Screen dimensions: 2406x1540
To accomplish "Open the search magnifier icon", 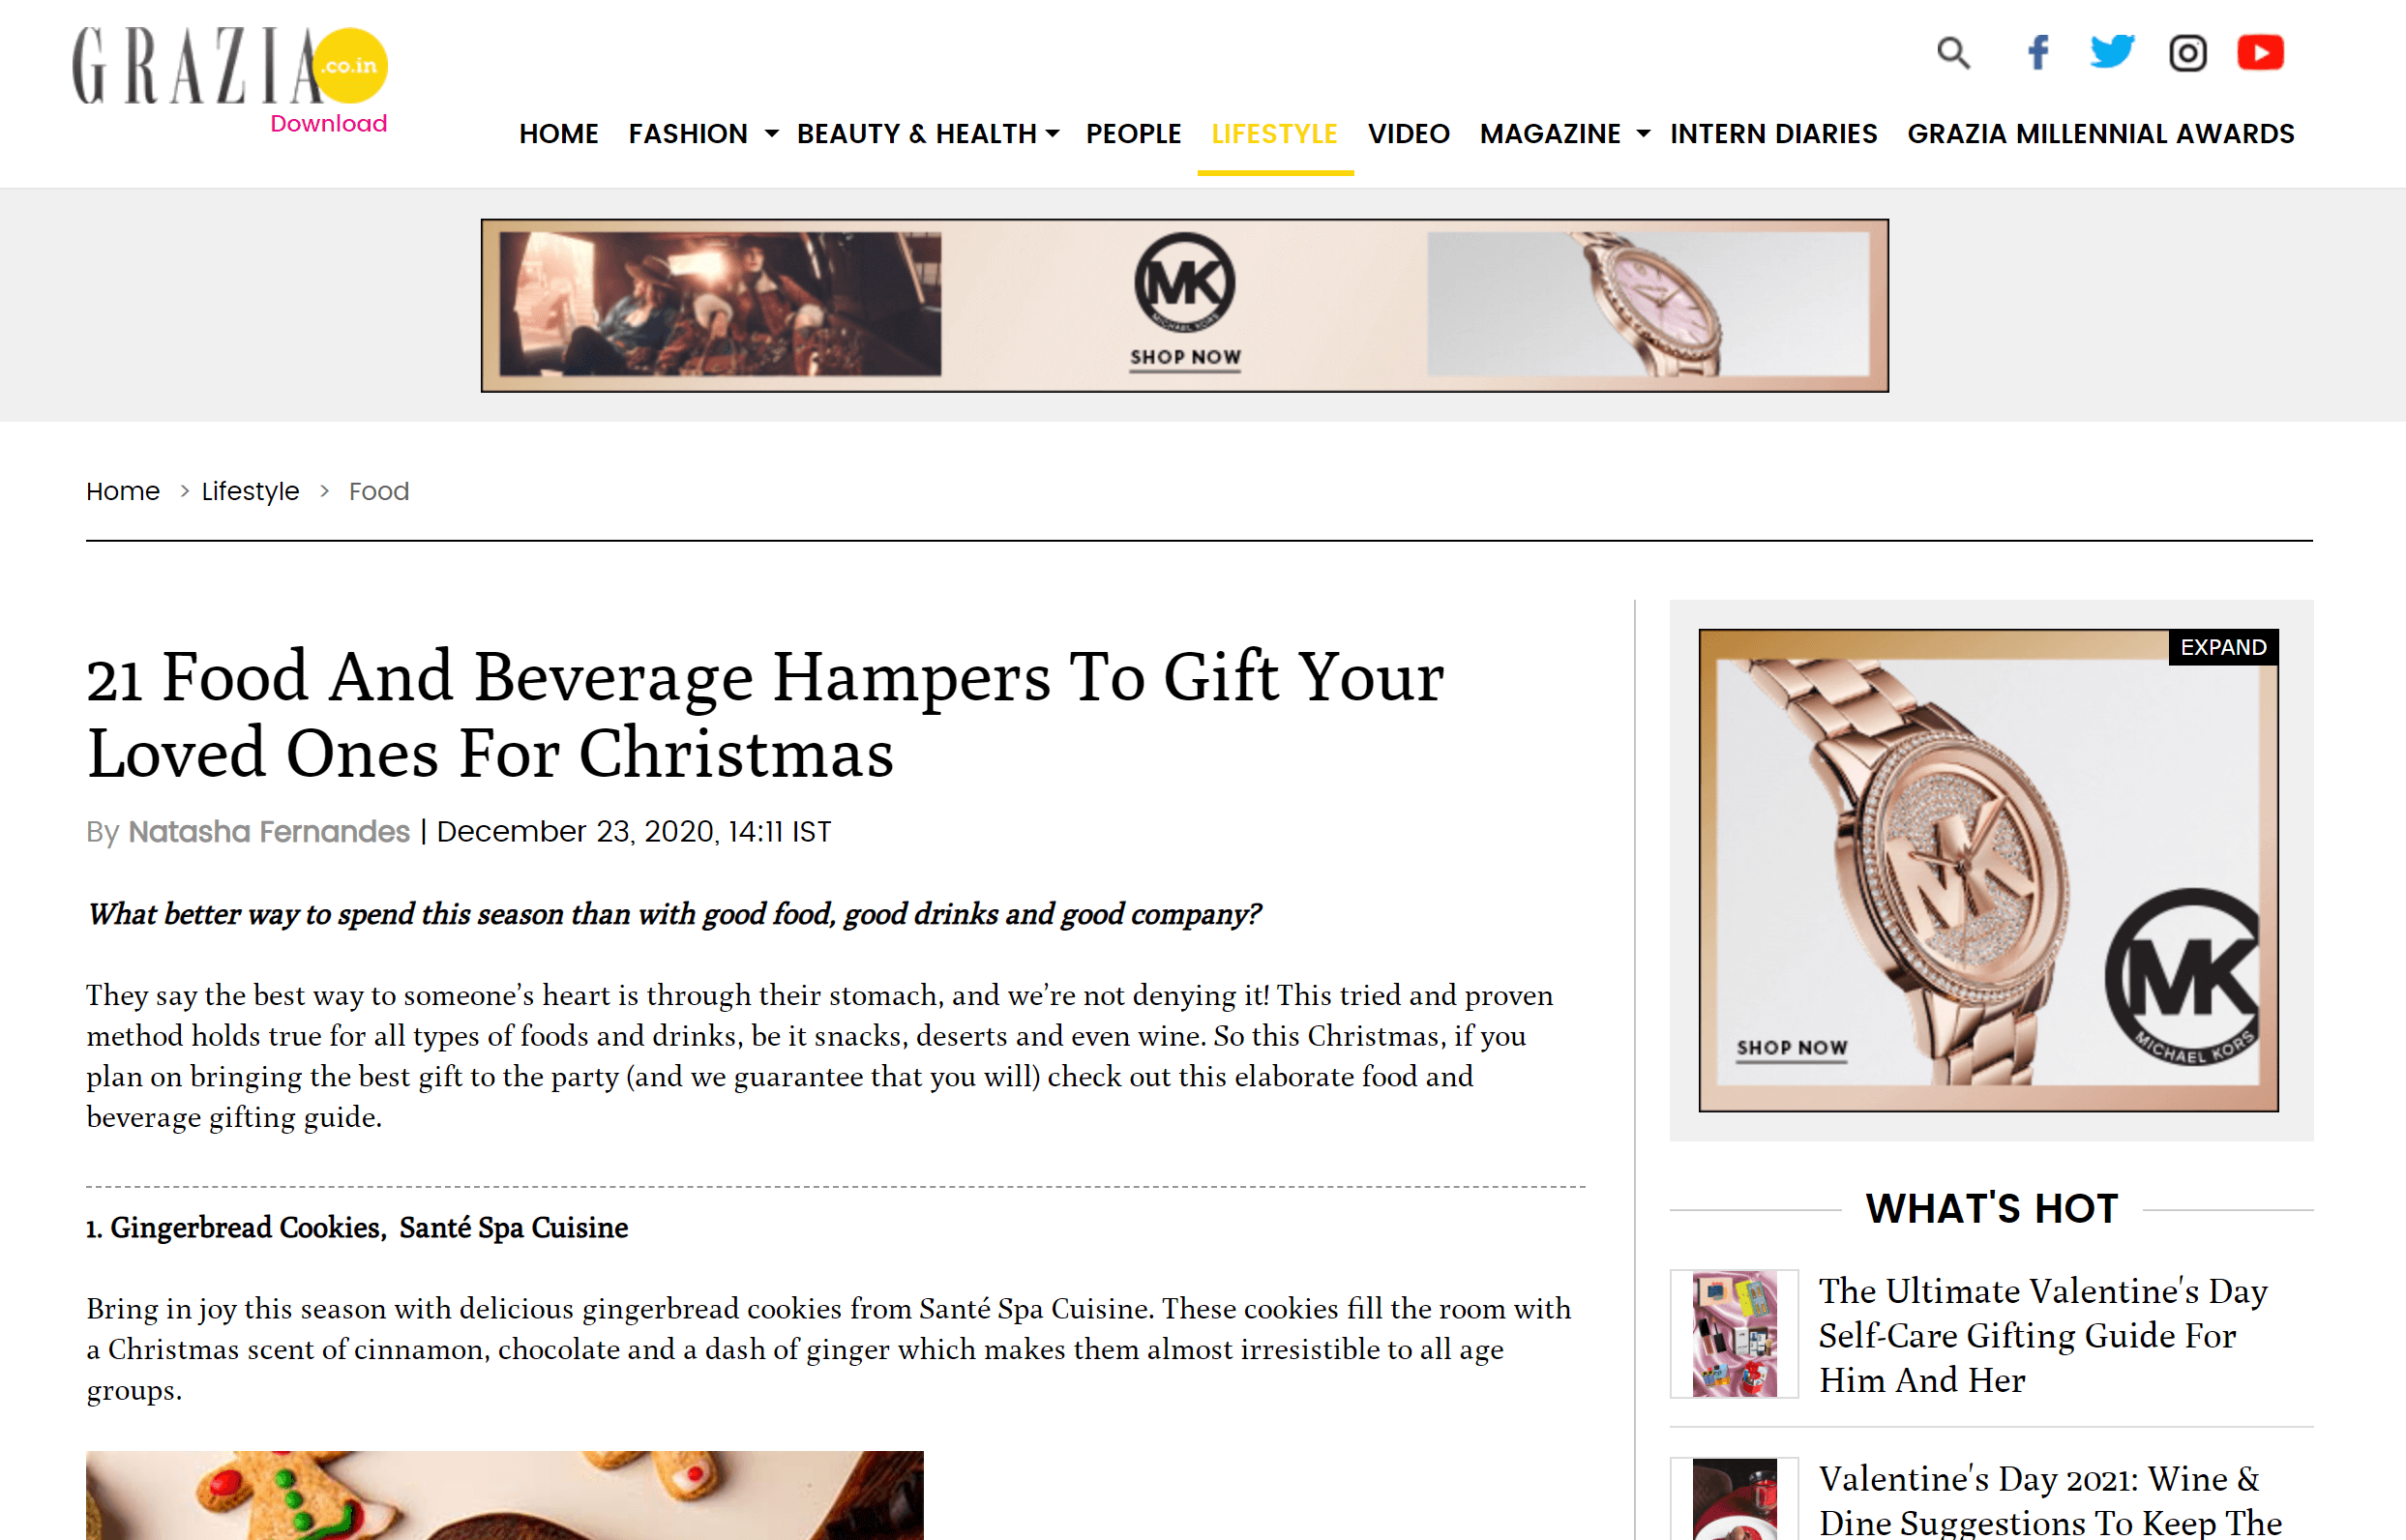I will click(x=1953, y=53).
